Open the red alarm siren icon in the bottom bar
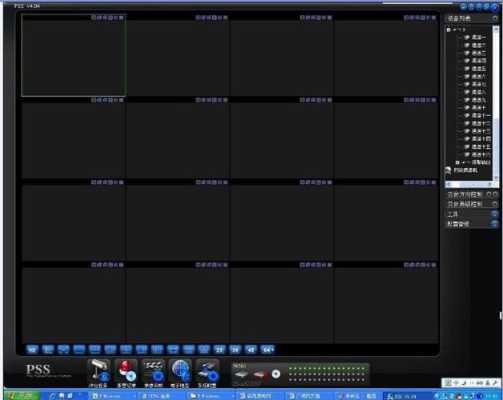The width and height of the screenshot is (503, 400). (126, 373)
